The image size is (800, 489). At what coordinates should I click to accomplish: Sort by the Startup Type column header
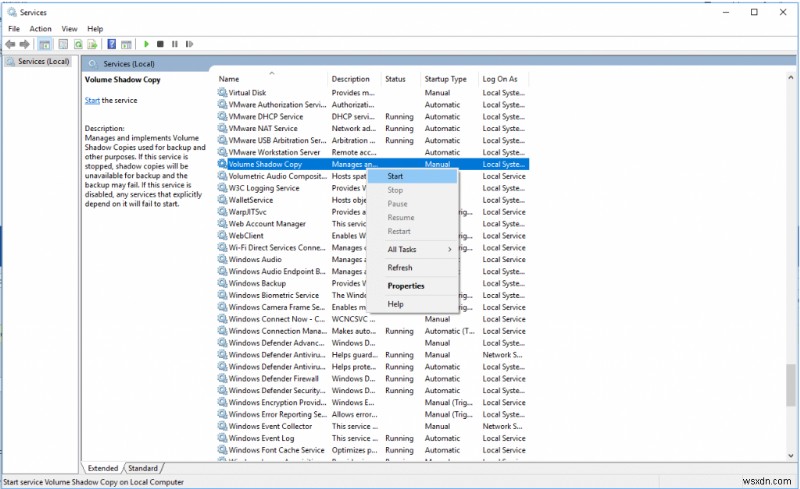pyautogui.click(x=449, y=79)
